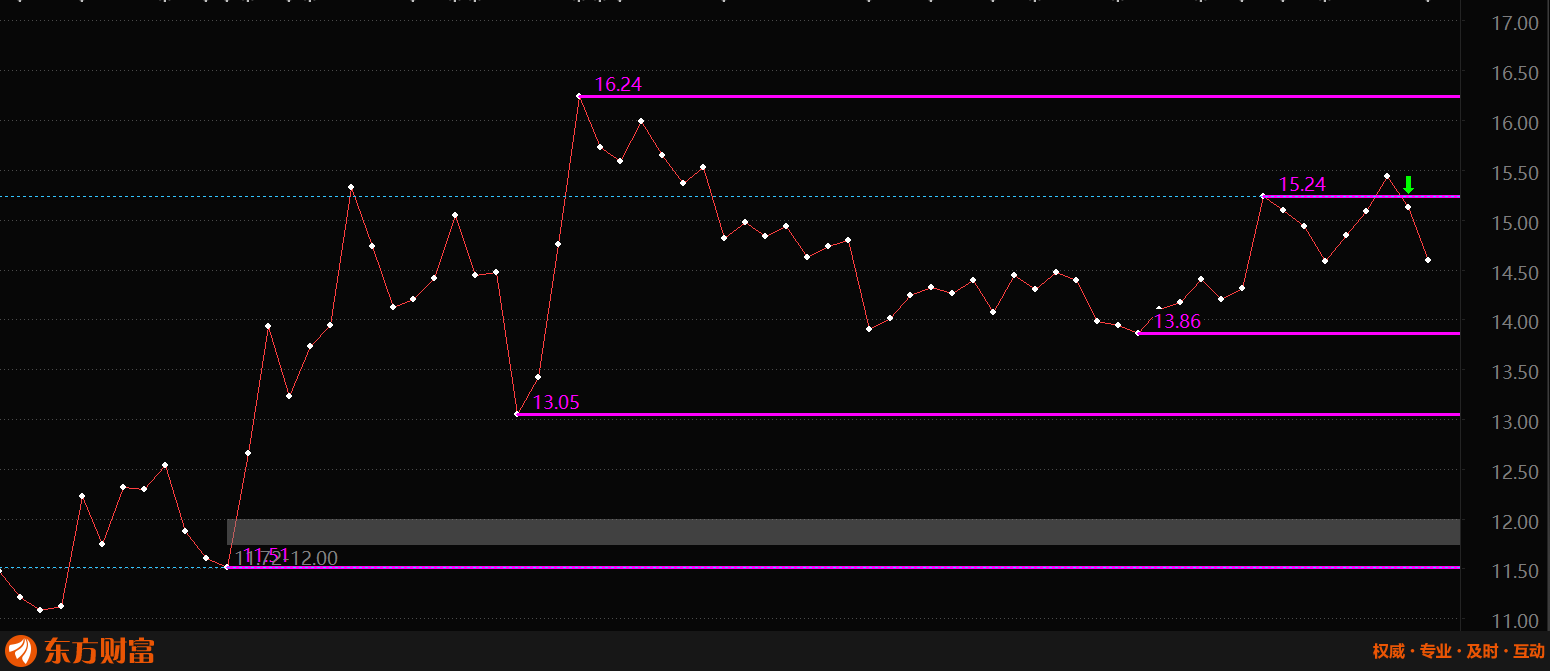Click the 15.00 value on the price axis
Screen dimensions: 1550x671
1514,223
